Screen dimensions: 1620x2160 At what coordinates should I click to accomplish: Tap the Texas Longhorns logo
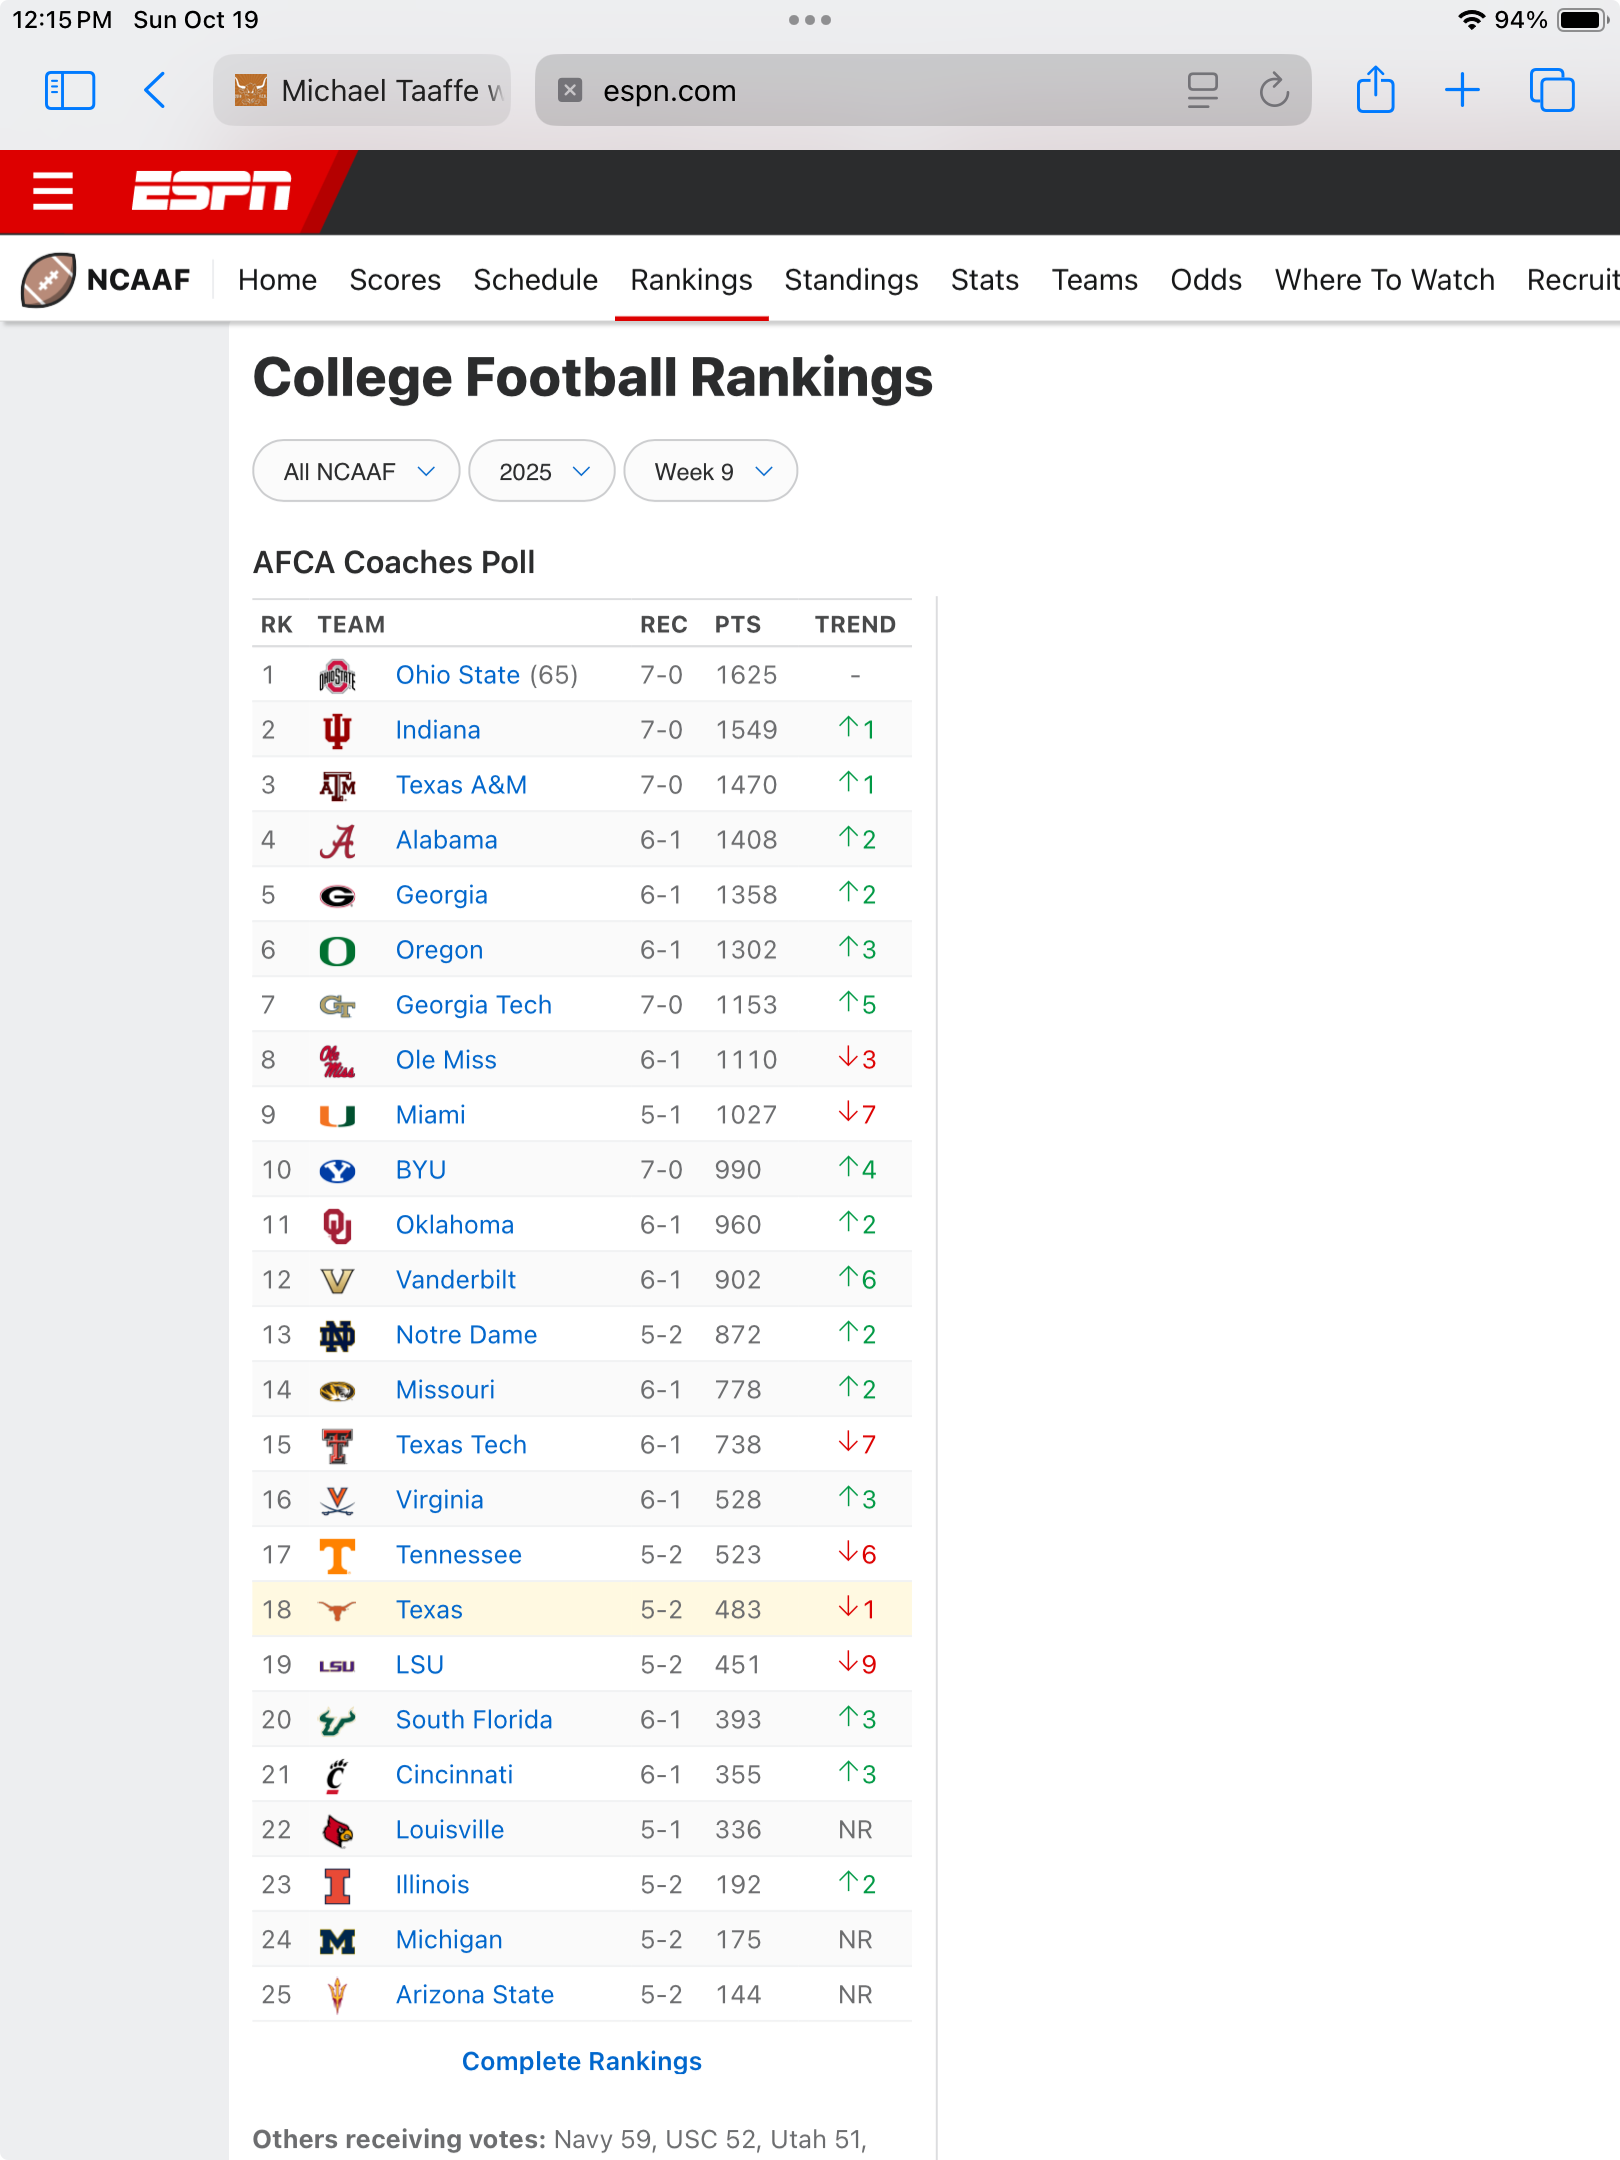pos(337,1610)
